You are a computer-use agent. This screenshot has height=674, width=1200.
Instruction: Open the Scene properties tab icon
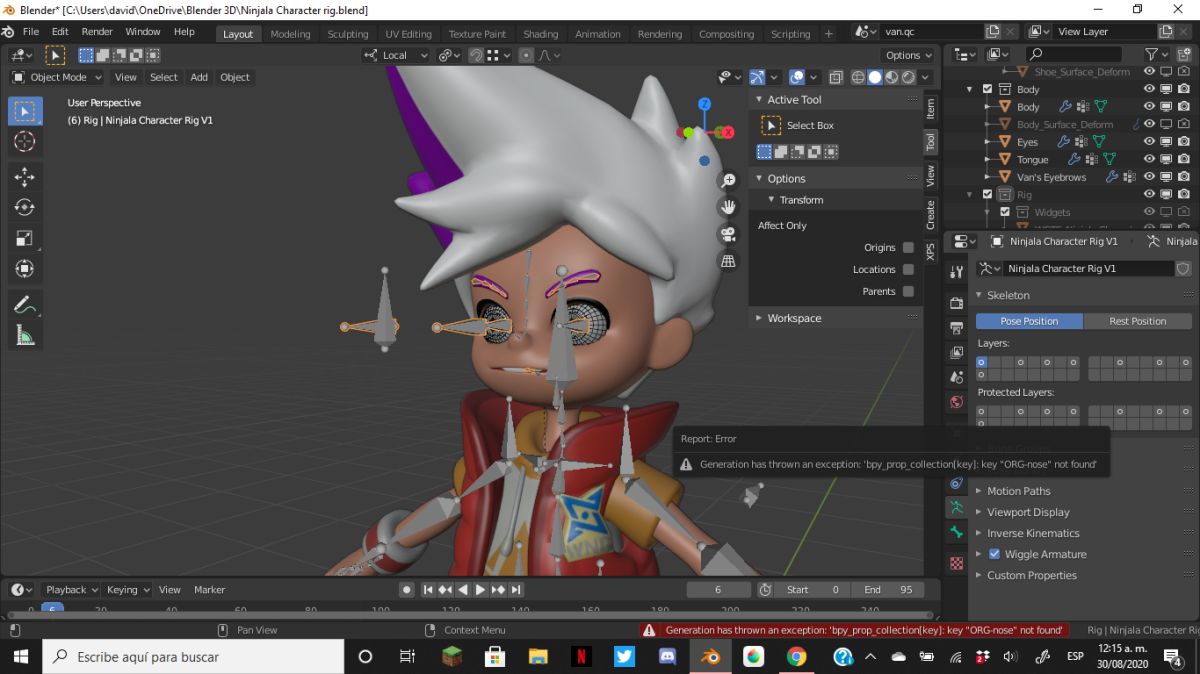click(x=957, y=378)
